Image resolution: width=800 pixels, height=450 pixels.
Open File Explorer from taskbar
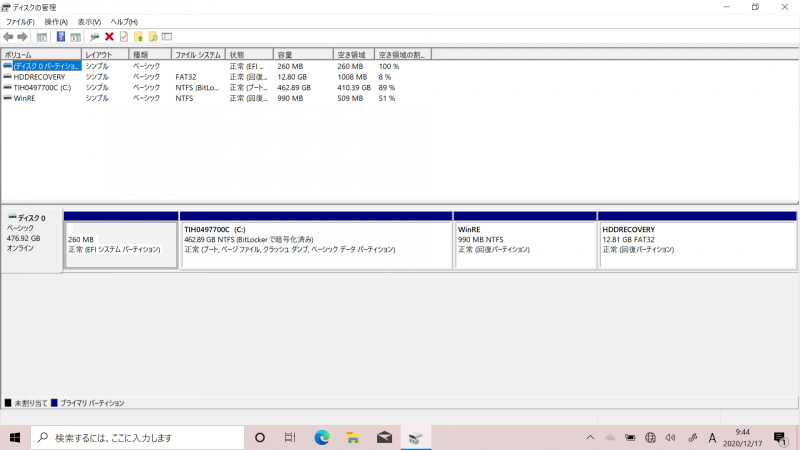click(353, 438)
